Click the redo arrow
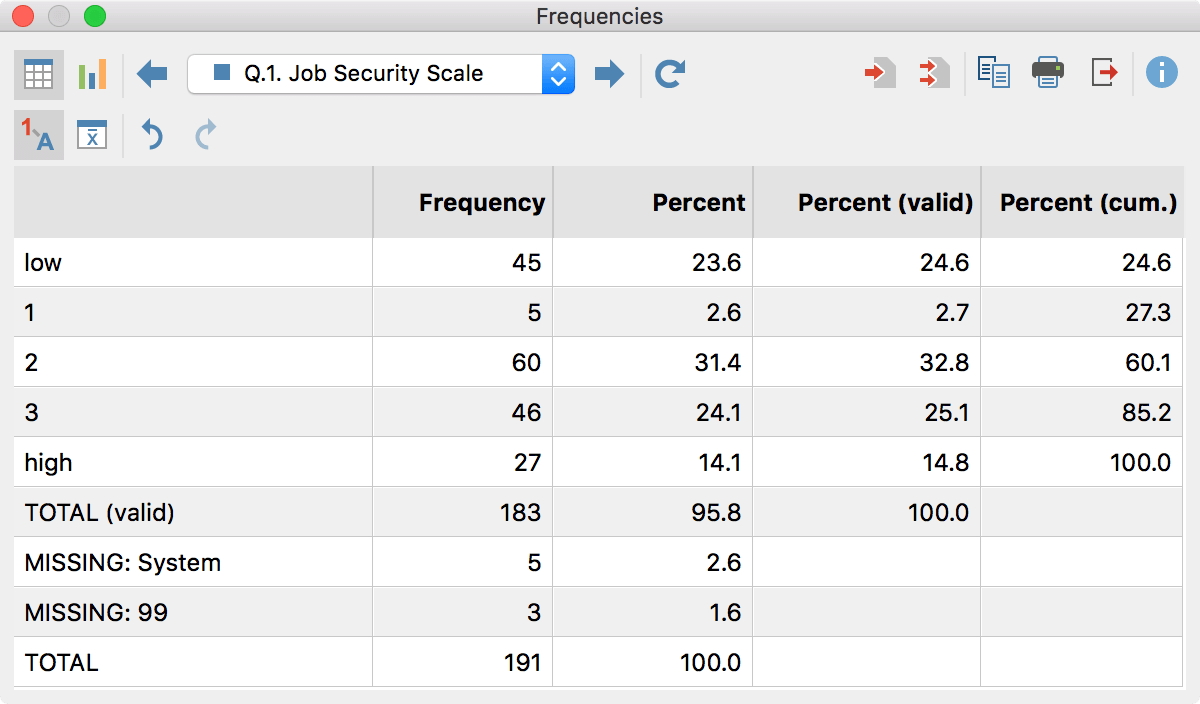The height and width of the screenshot is (704, 1200). [x=205, y=135]
